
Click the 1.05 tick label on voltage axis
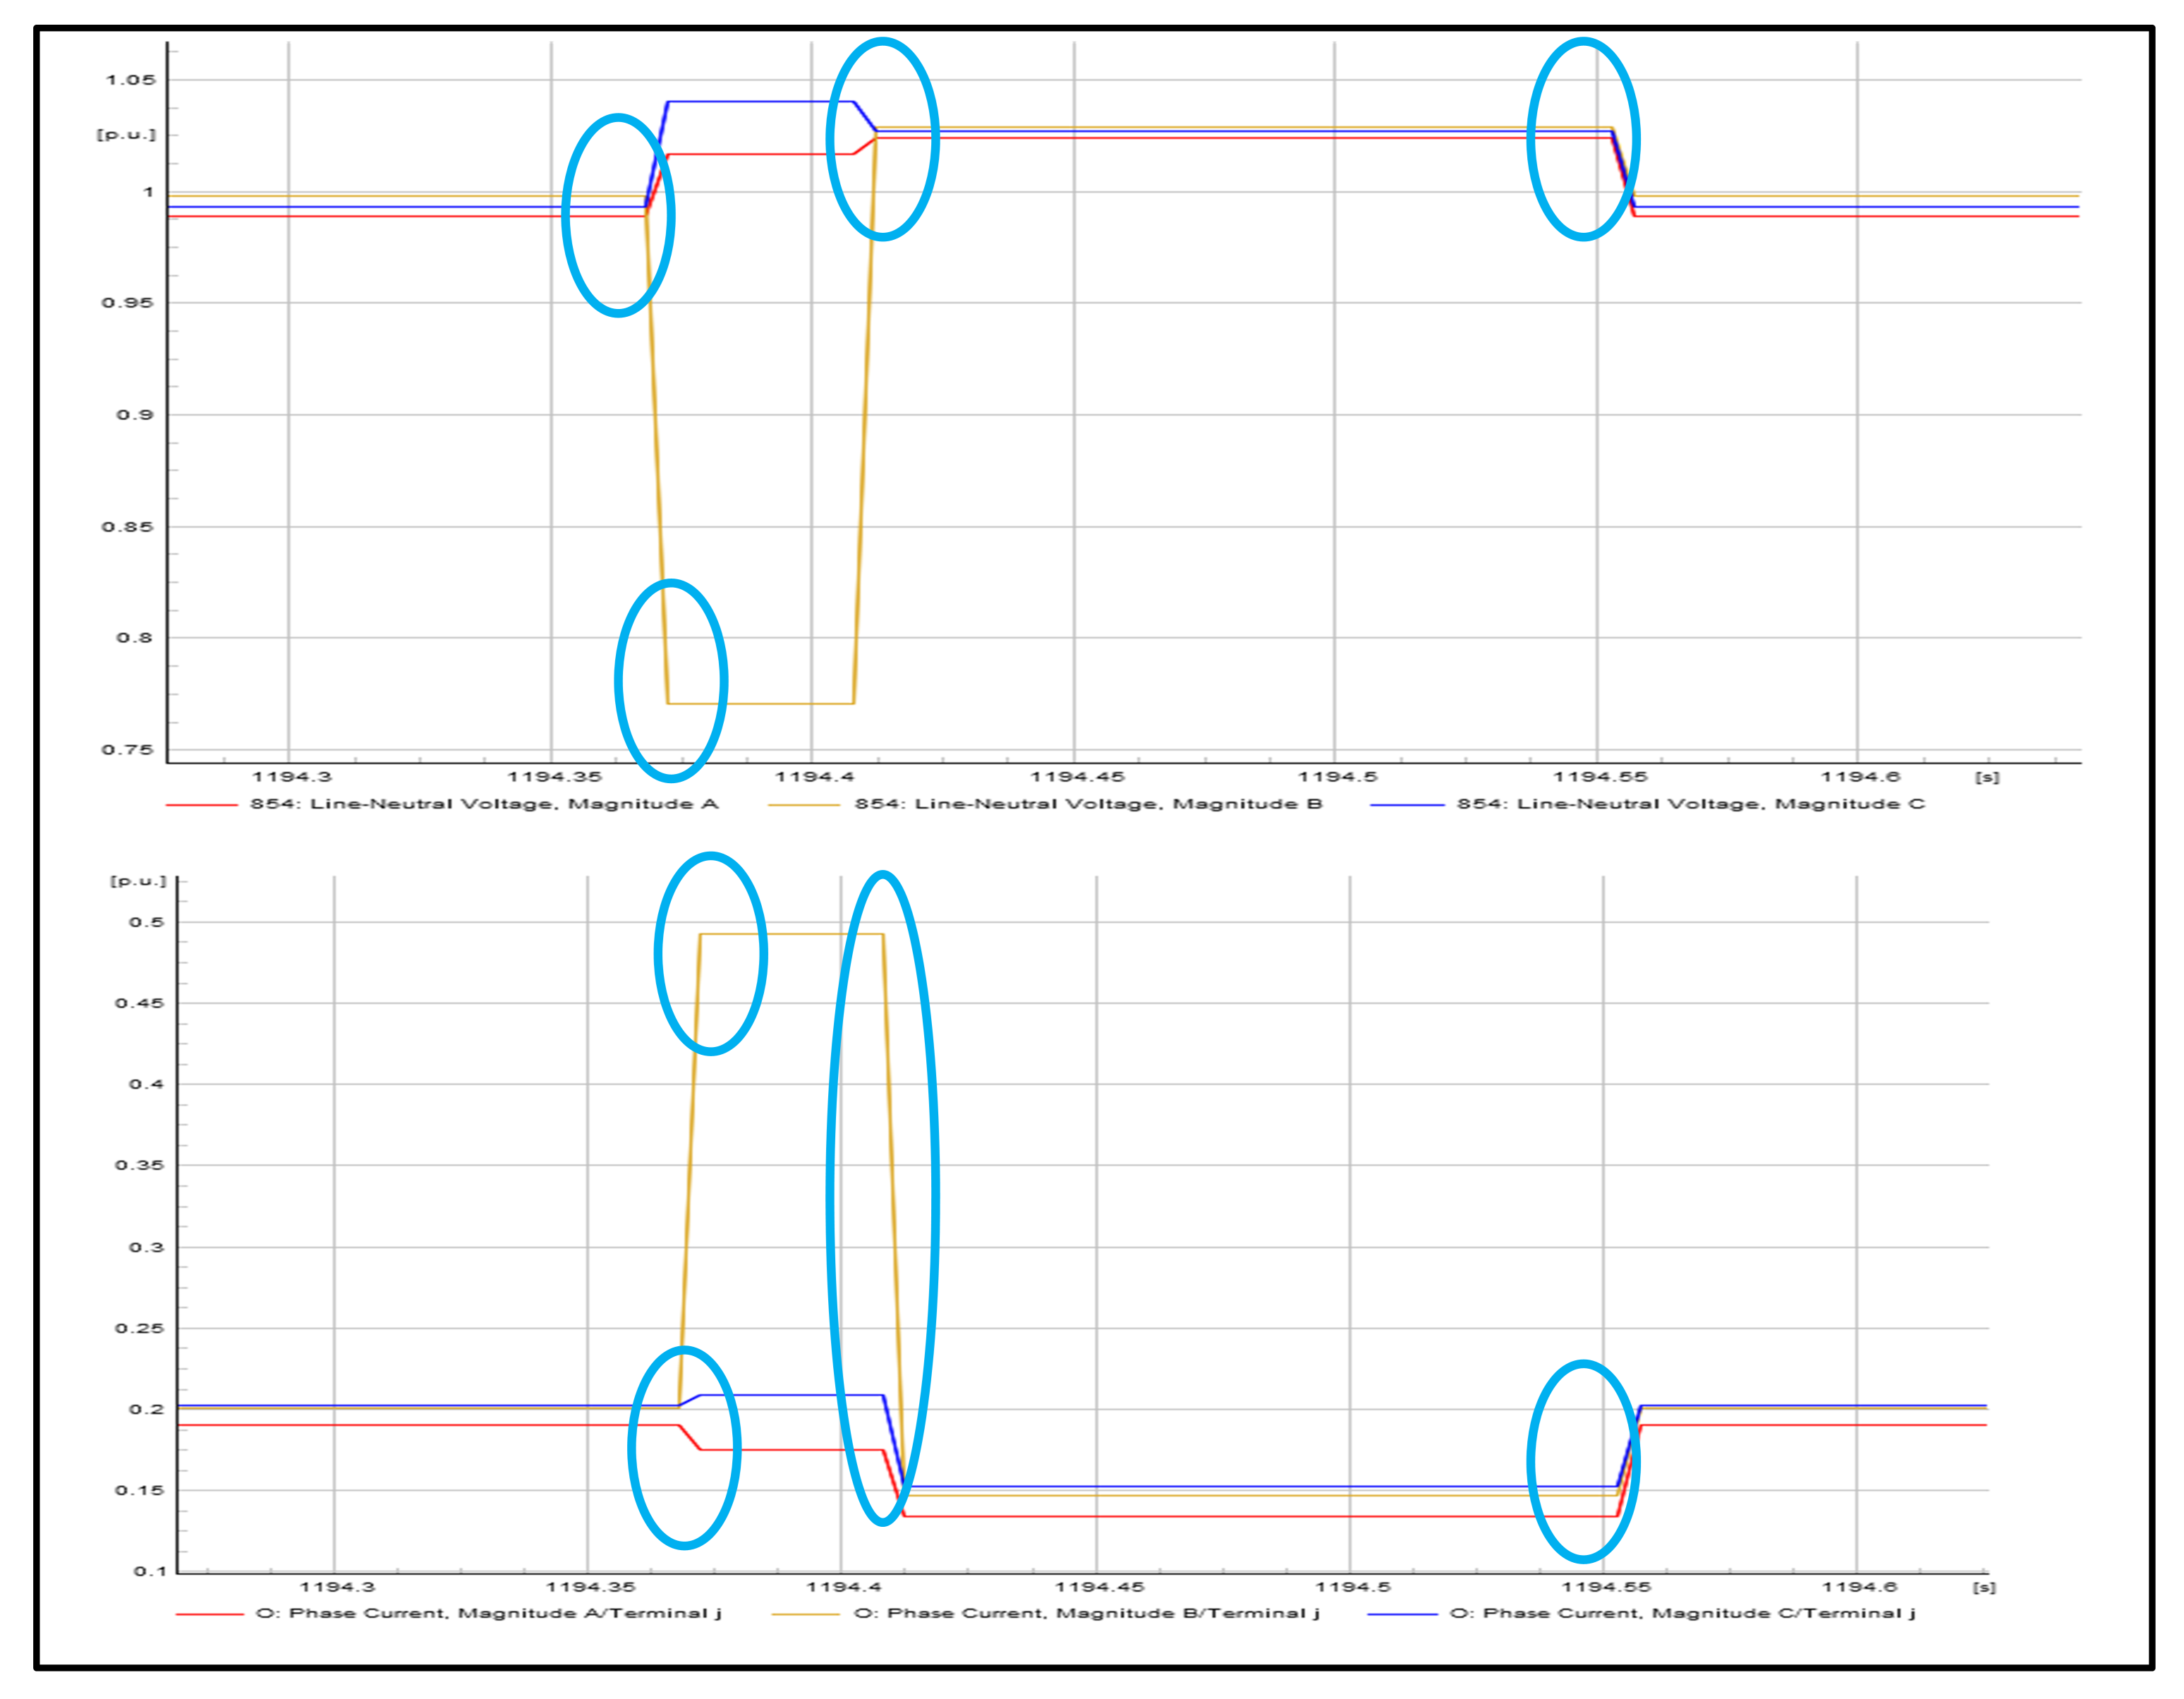(131, 80)
